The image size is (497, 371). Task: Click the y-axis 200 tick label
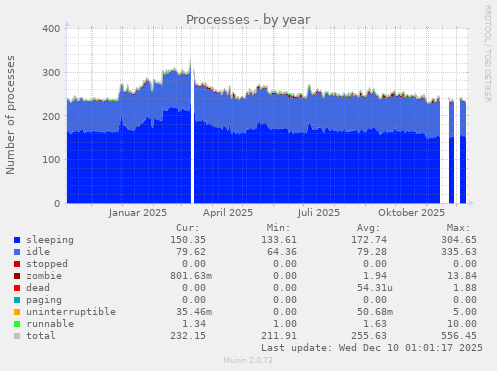[51, 116]
